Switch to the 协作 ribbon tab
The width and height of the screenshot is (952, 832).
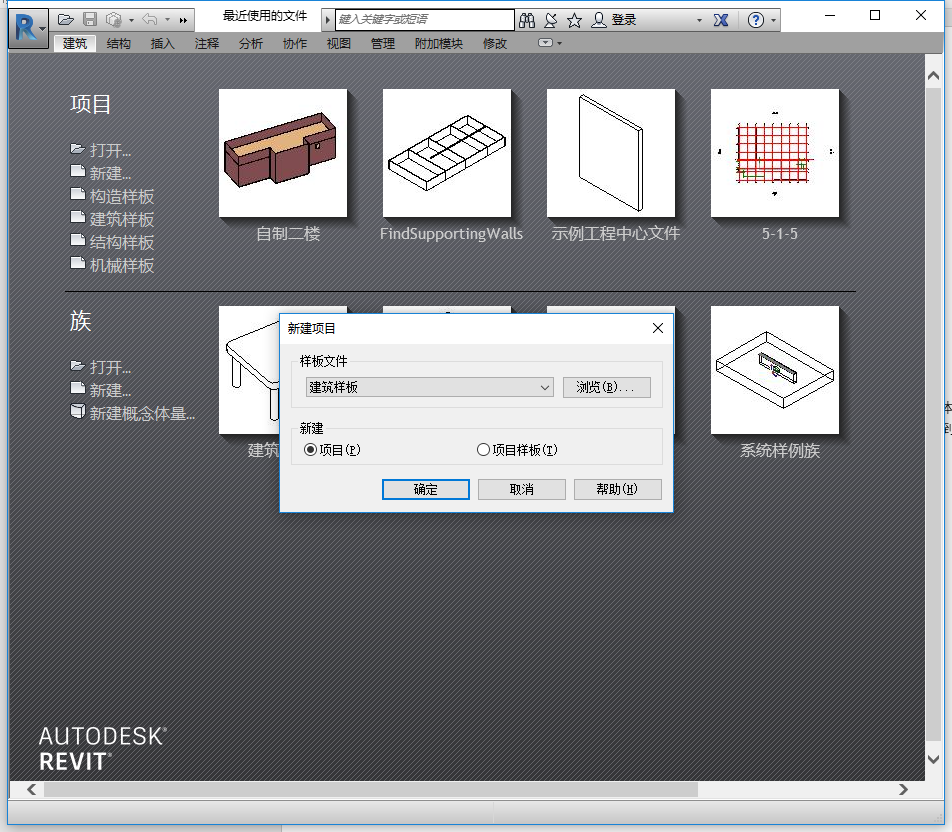click(294, 43)
